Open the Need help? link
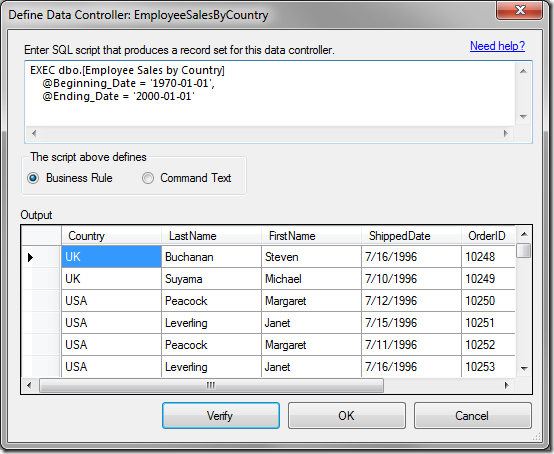554x454 pixels. [x=497, y=46]
